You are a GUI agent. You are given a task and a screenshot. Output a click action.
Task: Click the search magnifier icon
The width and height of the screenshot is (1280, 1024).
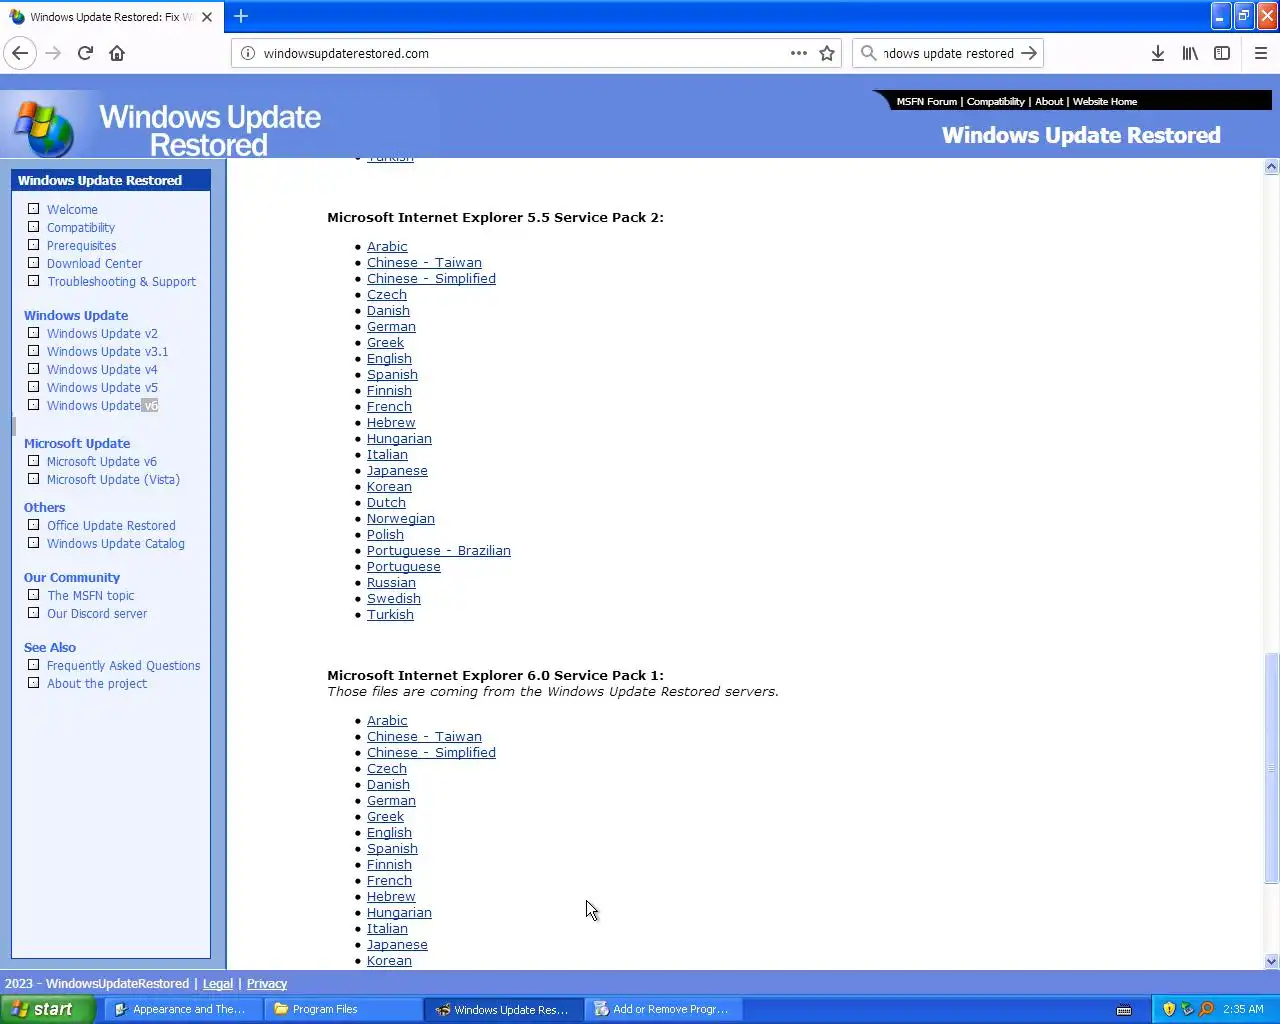coord(868,53)
